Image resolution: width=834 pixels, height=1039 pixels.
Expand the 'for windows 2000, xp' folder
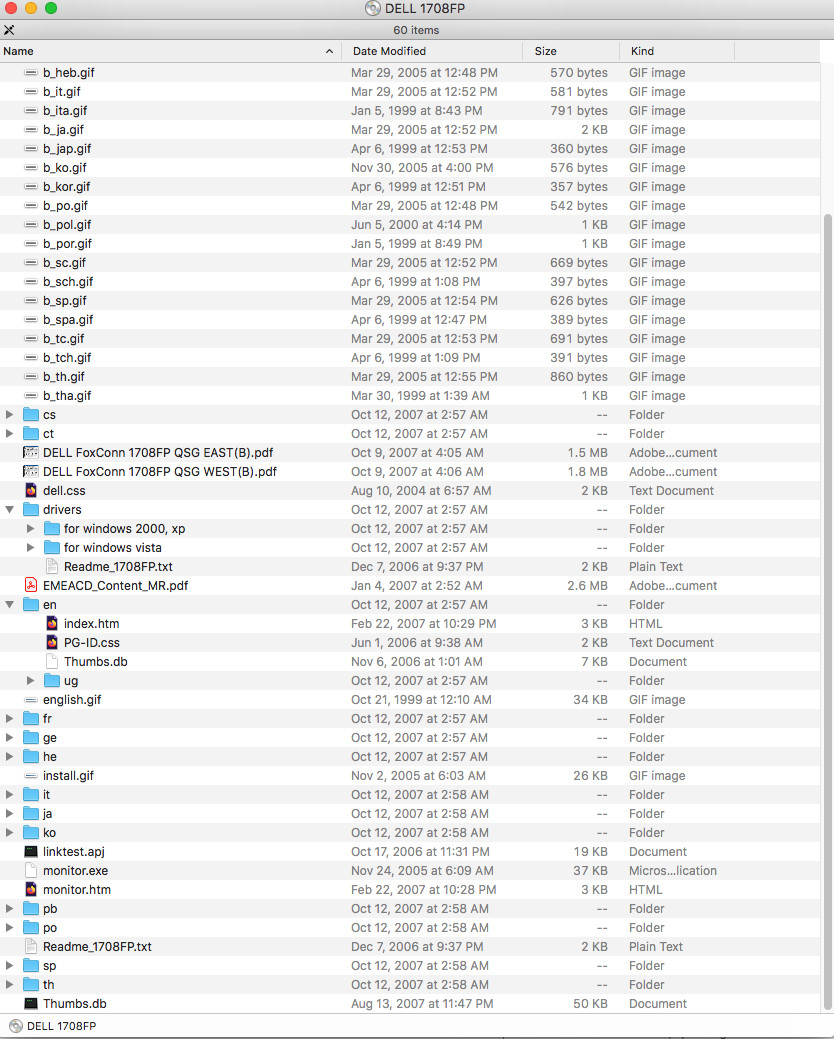click(30, 529)
